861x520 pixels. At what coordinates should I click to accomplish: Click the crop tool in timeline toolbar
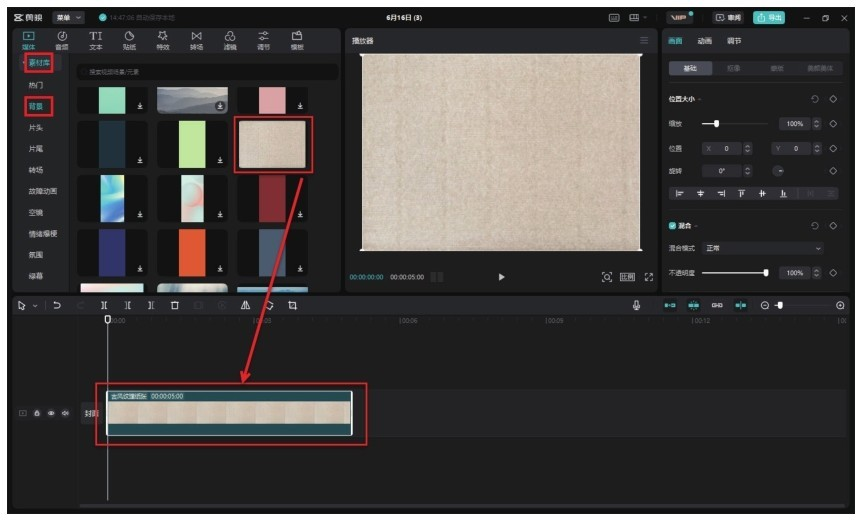293,305
